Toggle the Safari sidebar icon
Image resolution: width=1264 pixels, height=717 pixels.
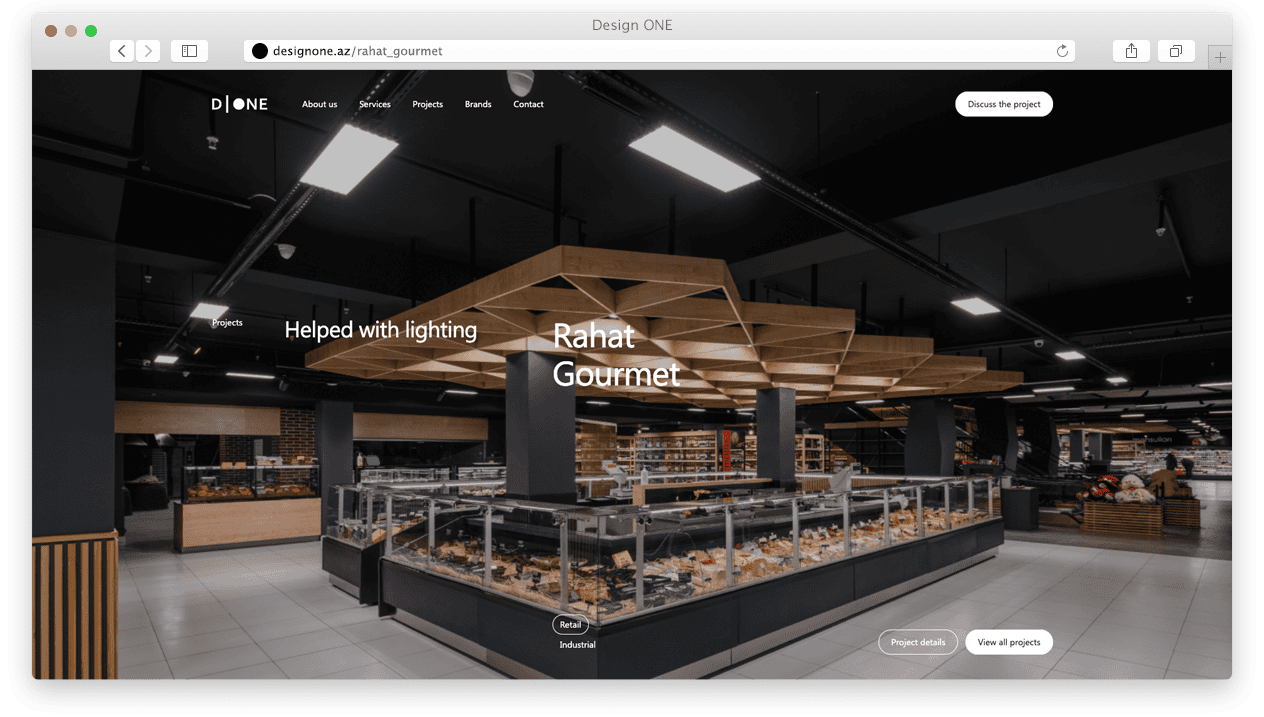click(189, 51)
